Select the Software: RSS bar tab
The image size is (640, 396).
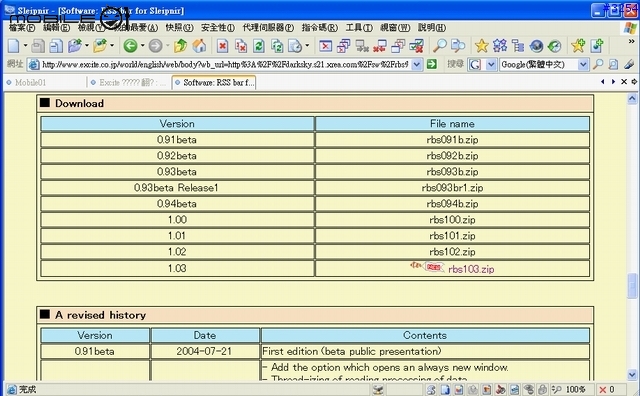click(214, 82)
